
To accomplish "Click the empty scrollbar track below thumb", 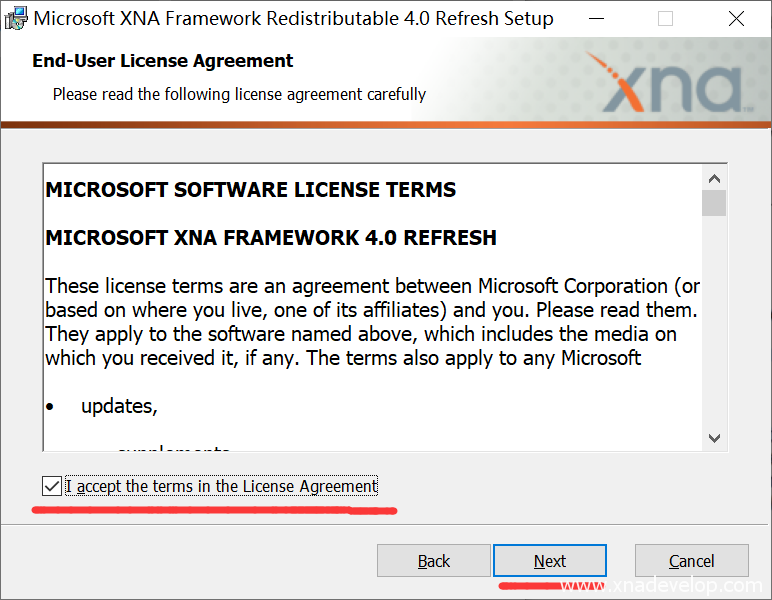I will 714,320.
